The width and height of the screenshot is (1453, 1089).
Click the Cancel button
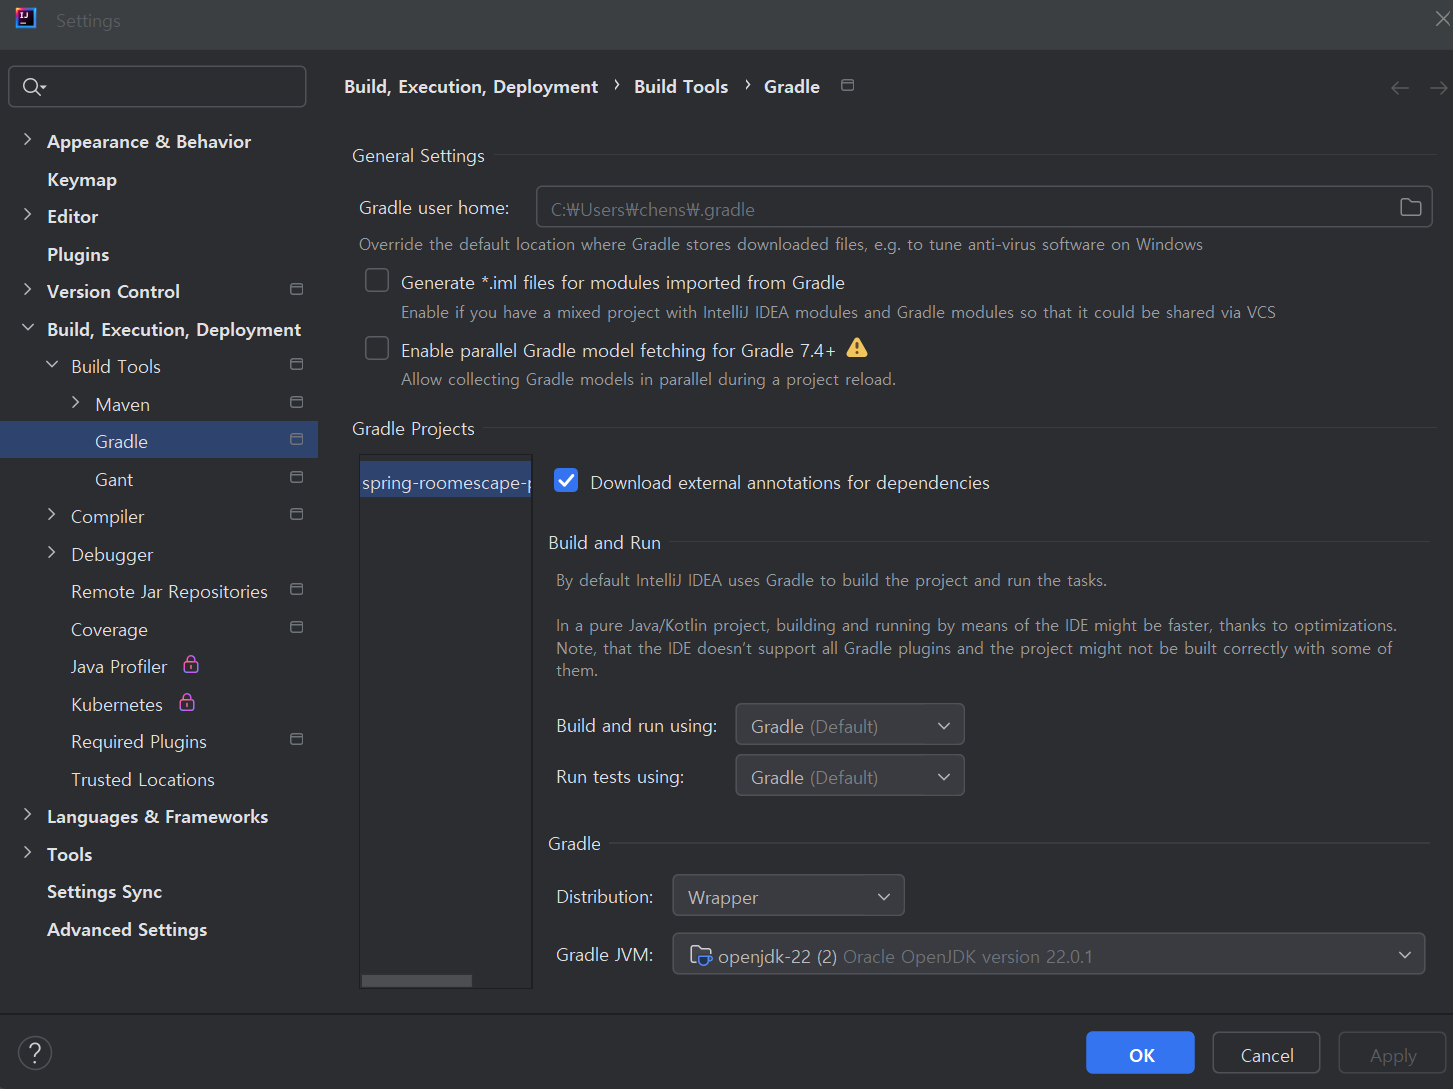pos(1267,1054)
